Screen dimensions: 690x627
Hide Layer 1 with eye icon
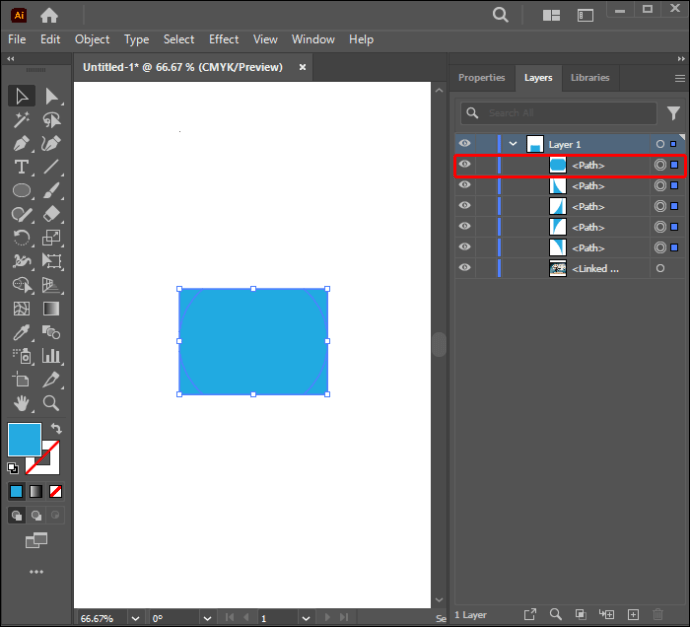465,143
